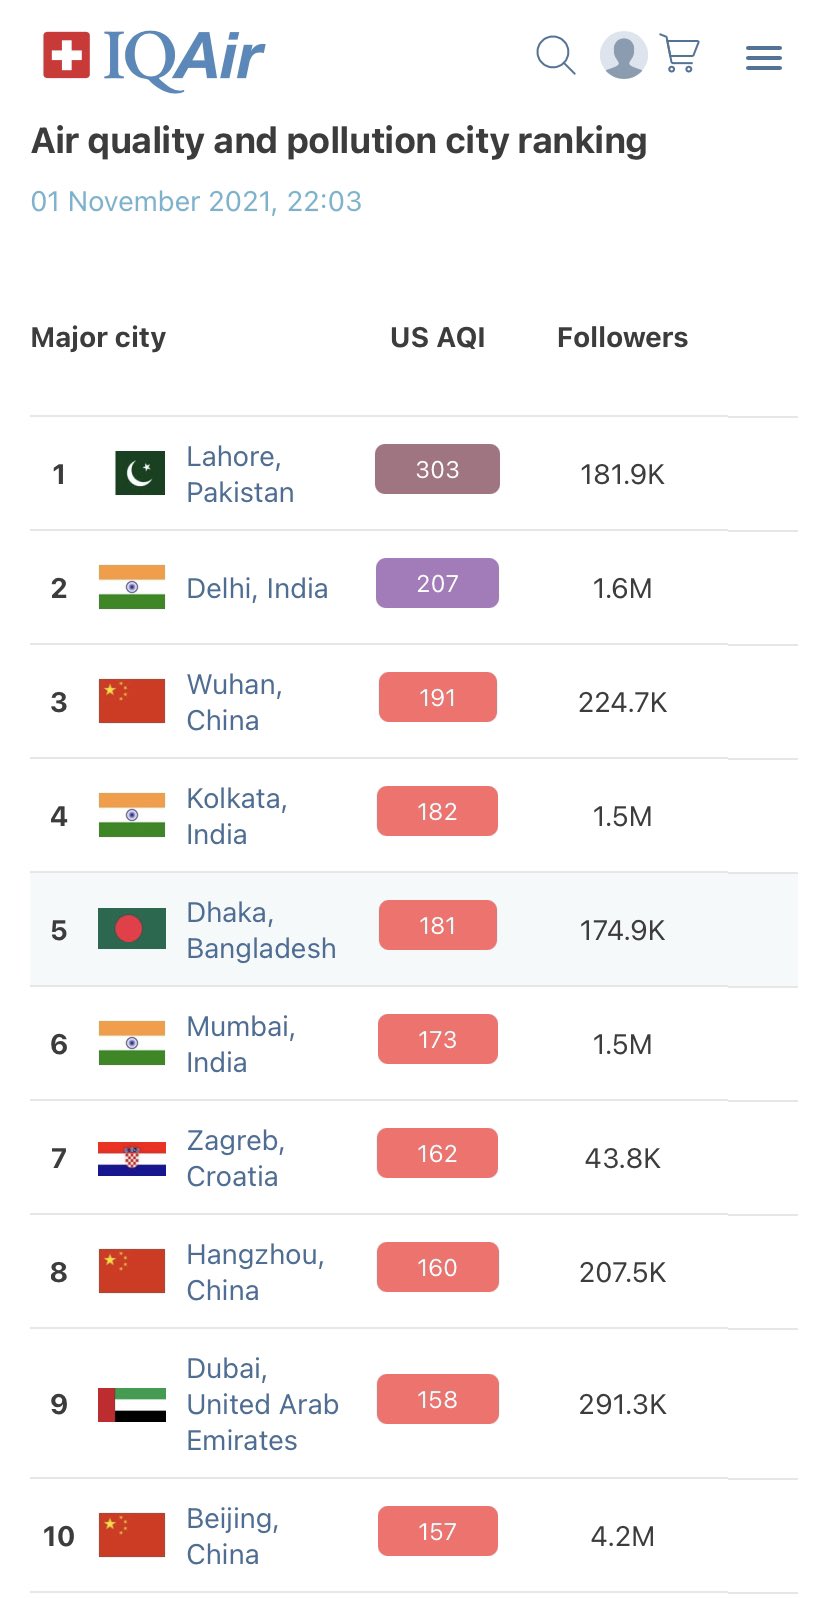
Task: Click the IQAir logo
Action: point(154,57)
